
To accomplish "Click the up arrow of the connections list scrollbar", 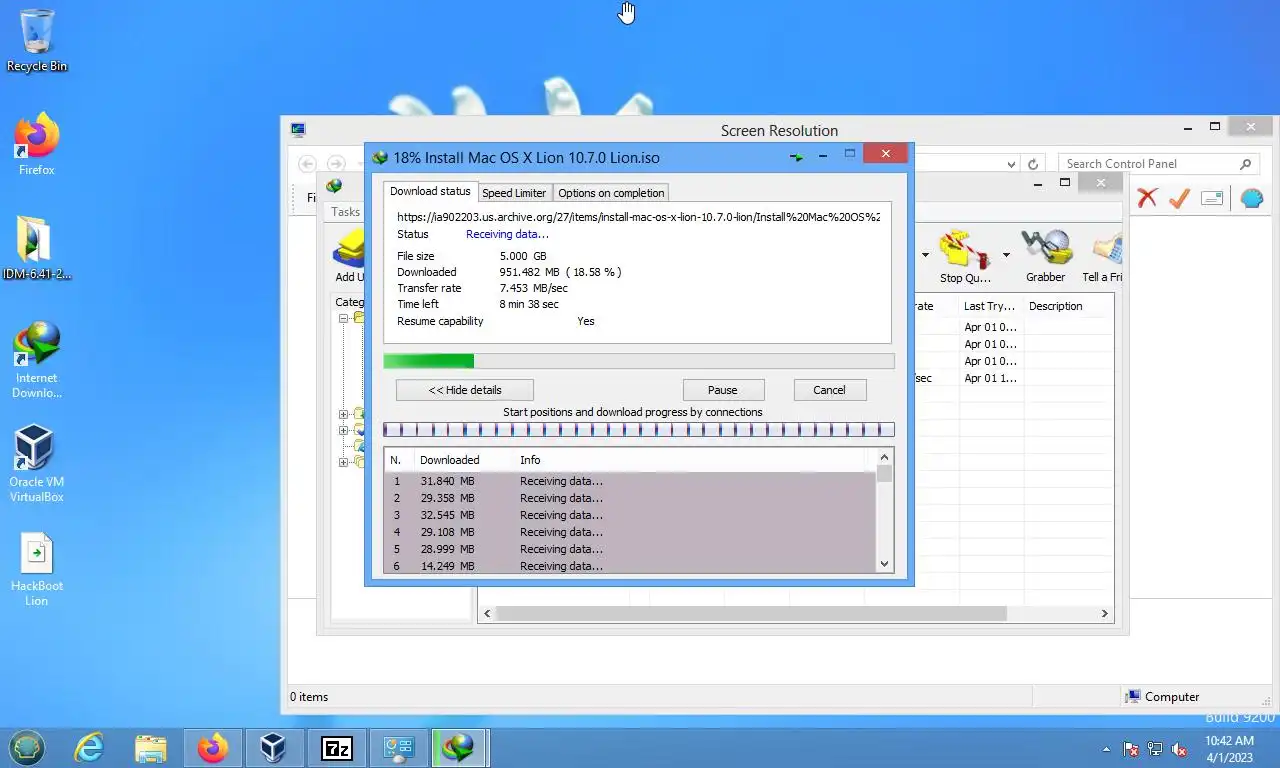I will (884, 457).
